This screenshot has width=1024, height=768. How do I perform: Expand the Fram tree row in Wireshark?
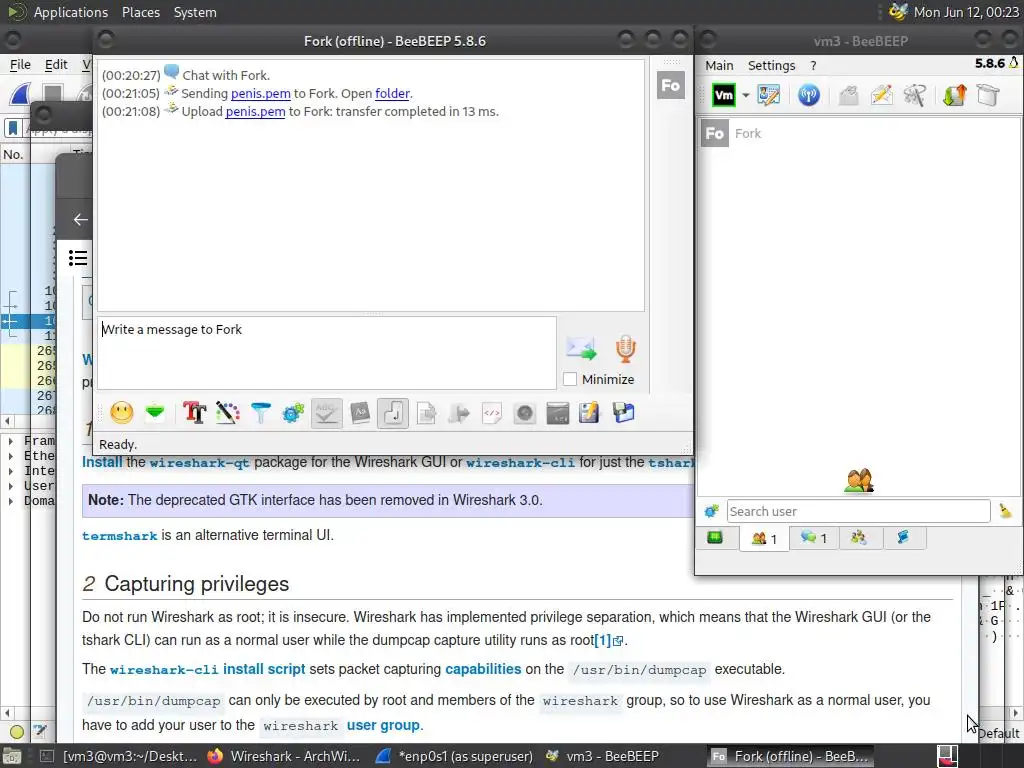10,441
